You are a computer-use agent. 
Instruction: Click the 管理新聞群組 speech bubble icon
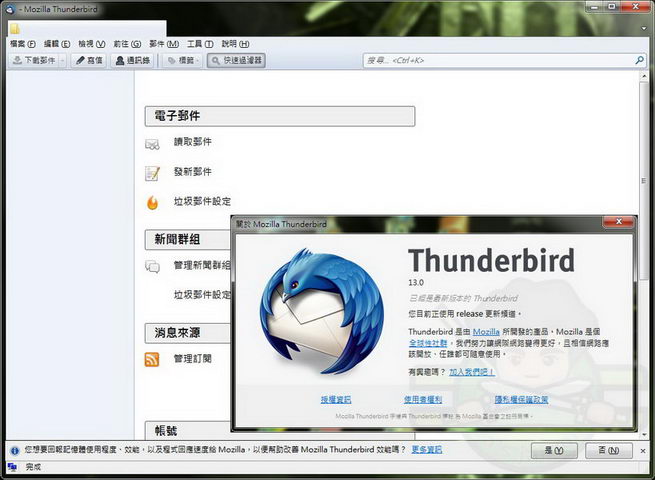tap(153, 266)
